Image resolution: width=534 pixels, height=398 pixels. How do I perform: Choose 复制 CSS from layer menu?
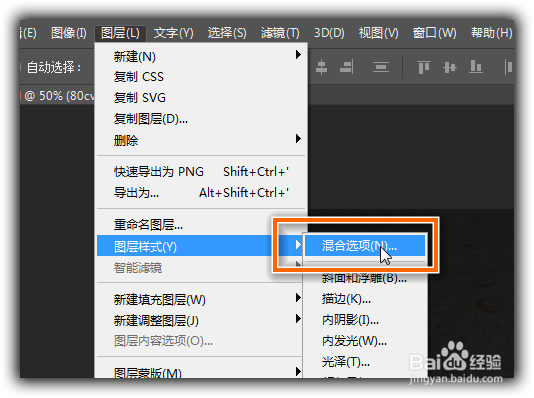coord(202,77)
